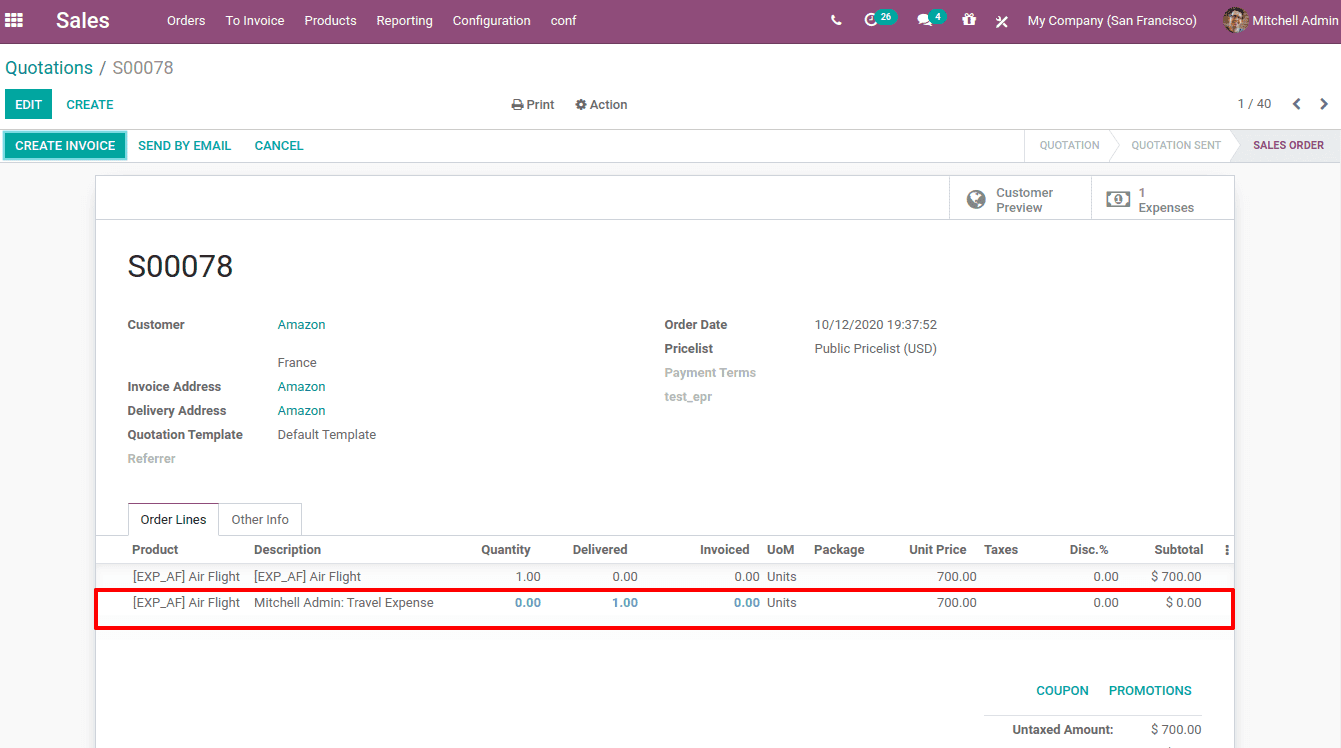The image size is (1341, 748).
Task: Click the Customer Preview globe icon
Action: (x=976, y=200)
